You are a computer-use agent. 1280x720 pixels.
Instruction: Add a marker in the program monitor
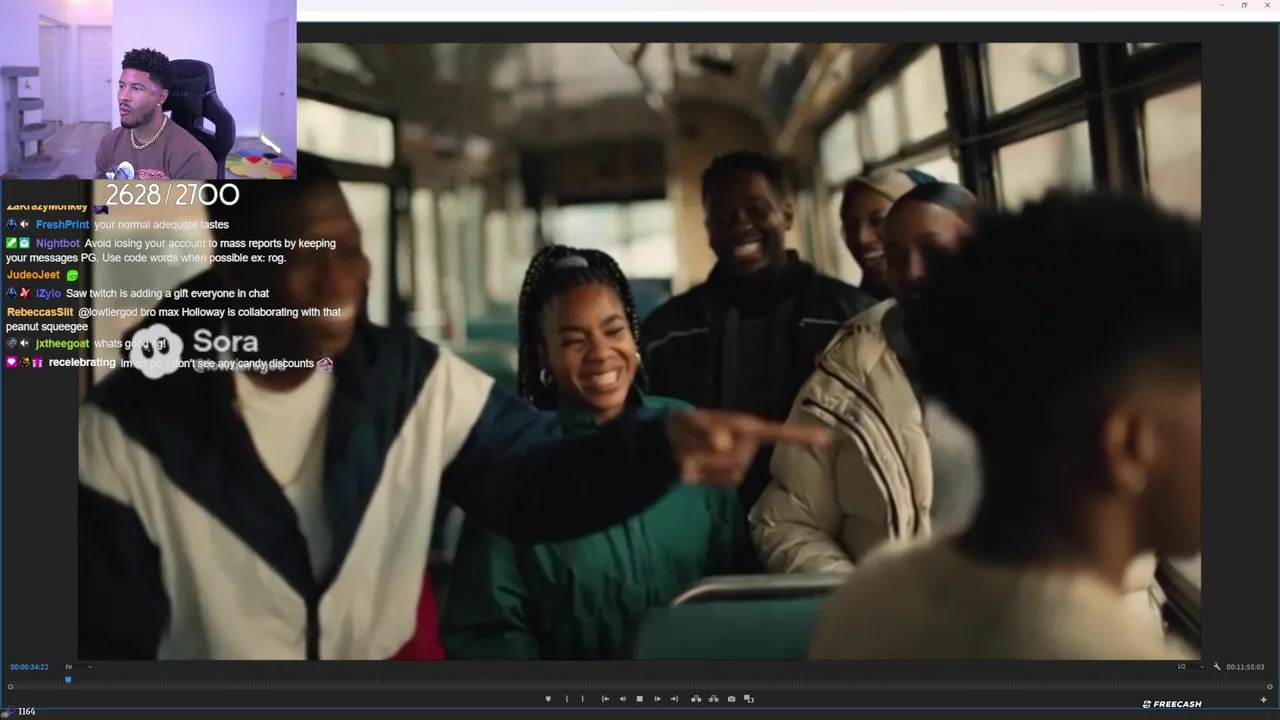click(548, 699)
